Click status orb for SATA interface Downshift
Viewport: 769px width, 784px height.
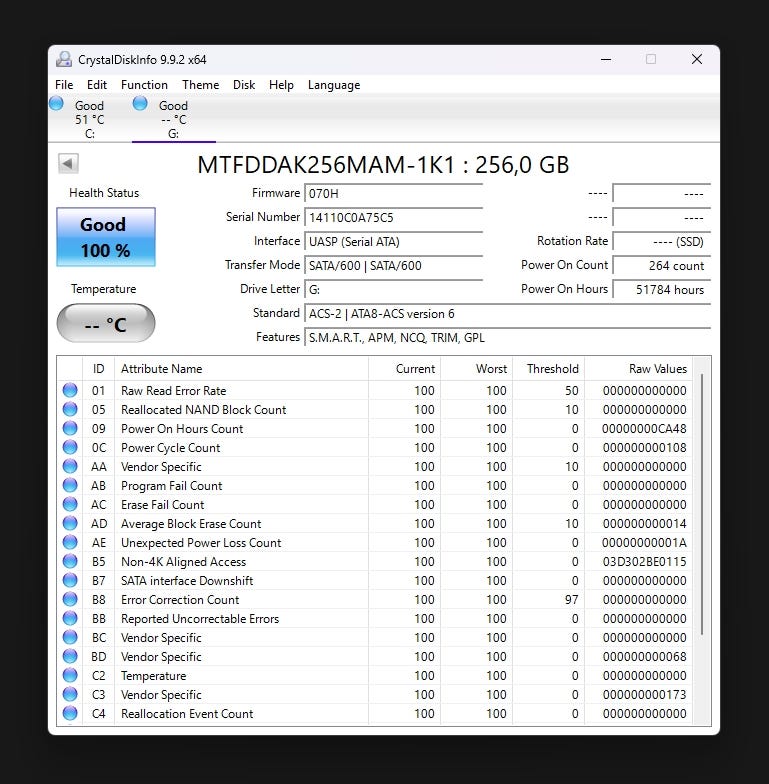point(70,580)
